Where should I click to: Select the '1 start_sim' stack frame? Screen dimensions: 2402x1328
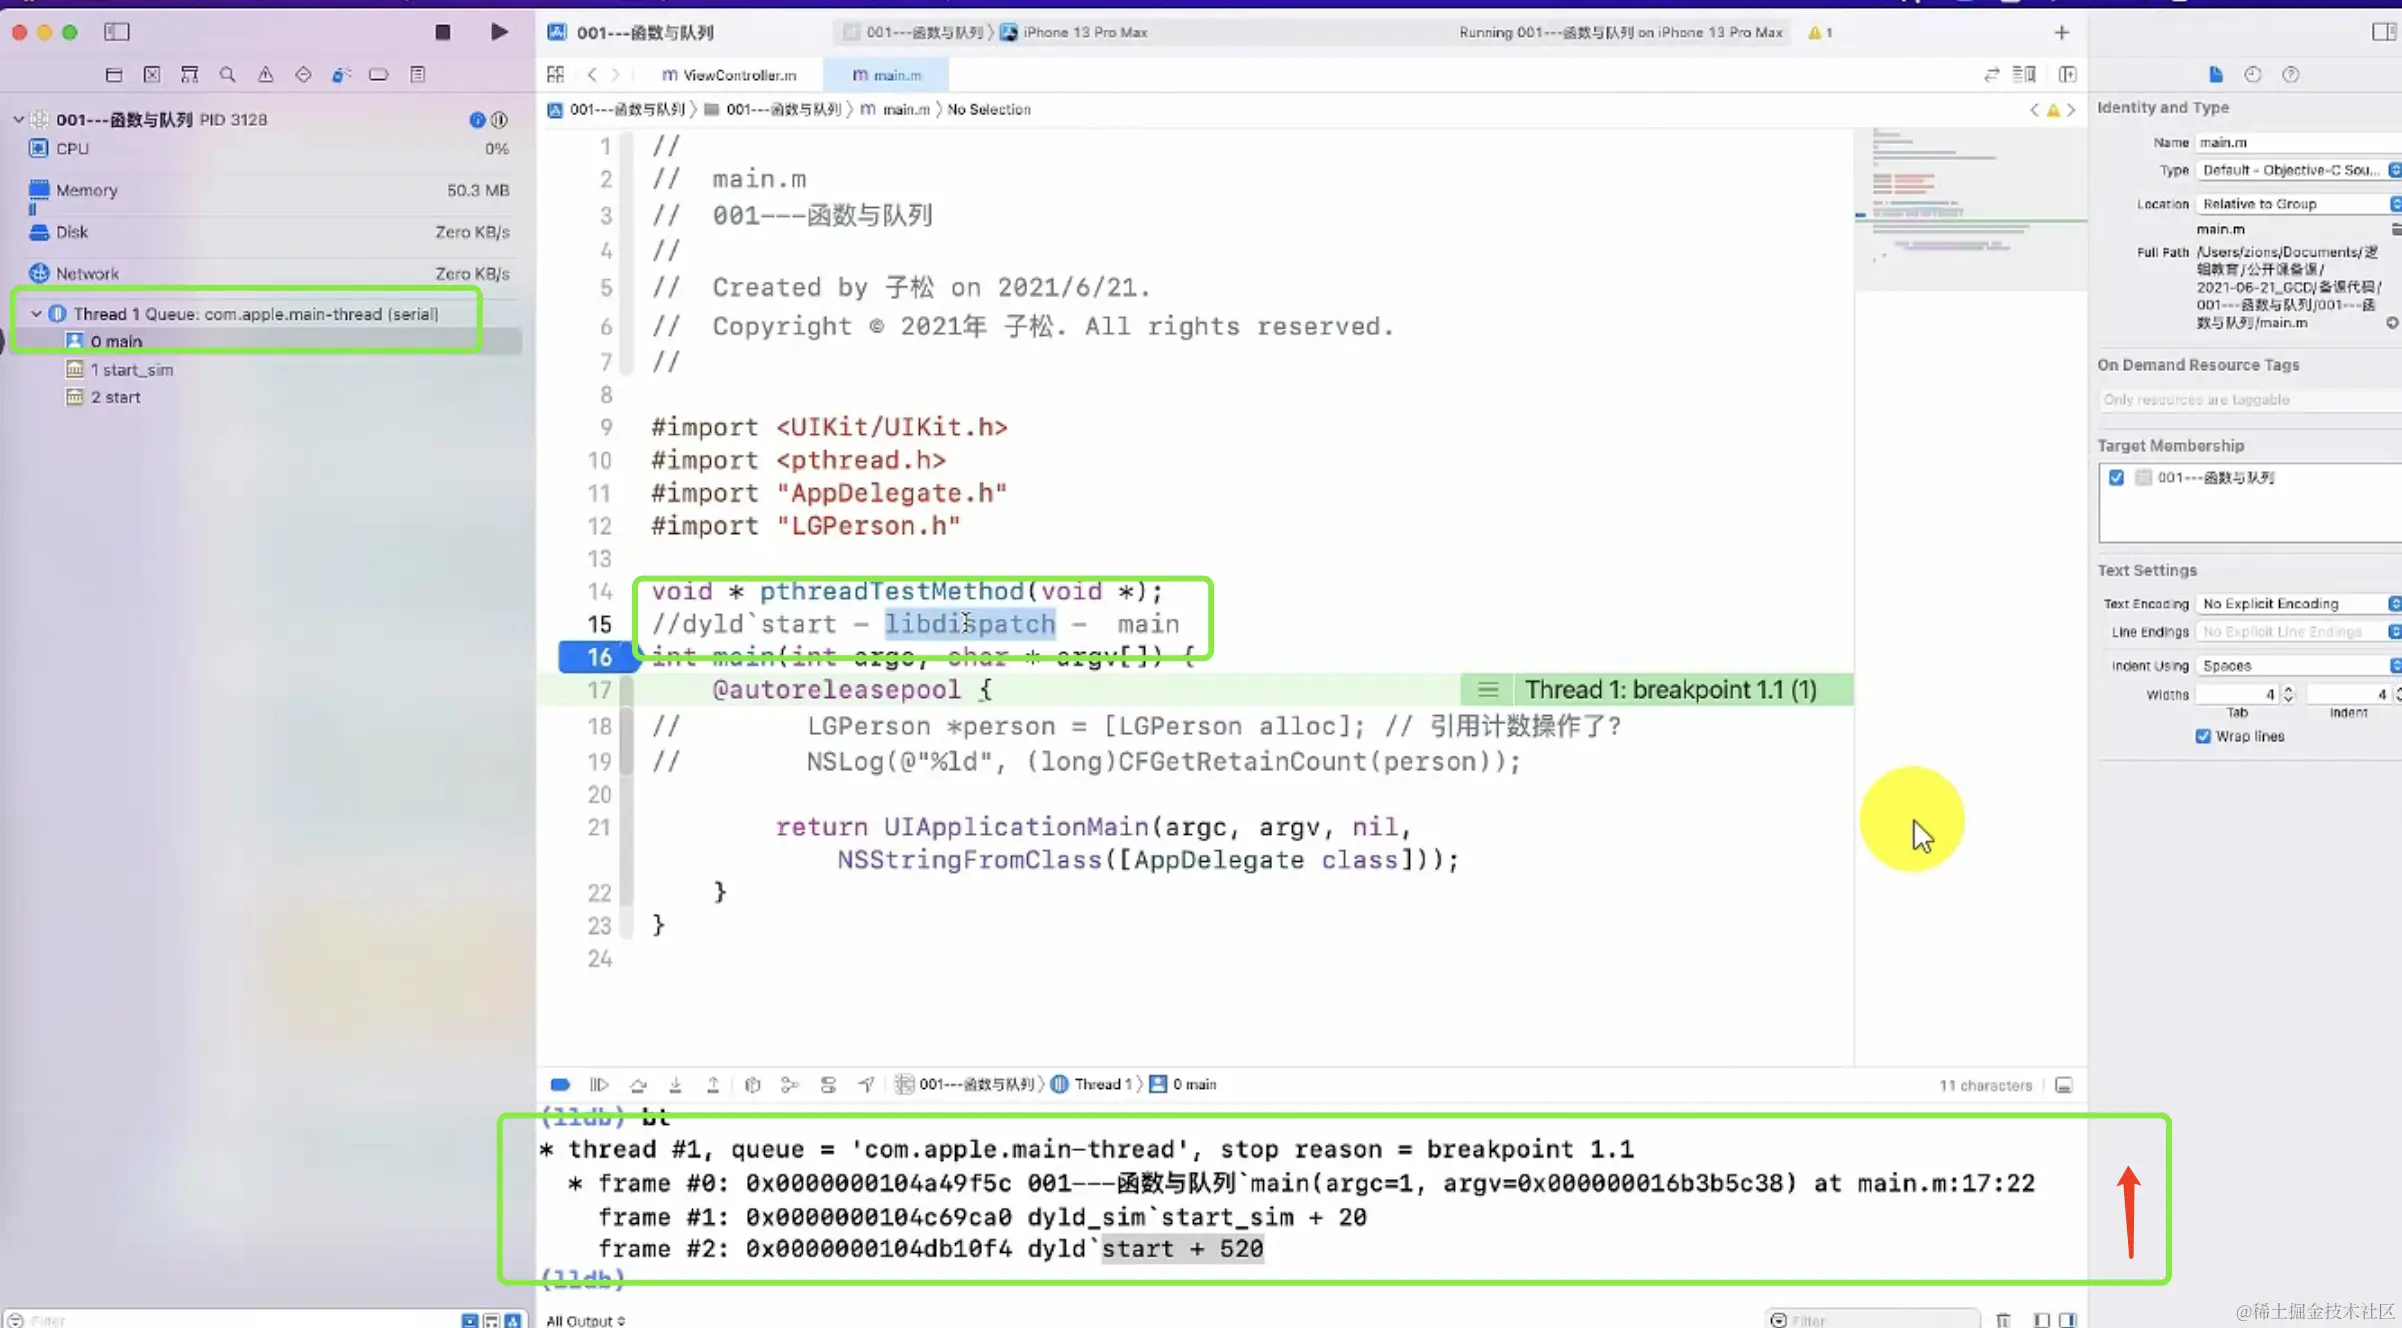tap(131, 369)
